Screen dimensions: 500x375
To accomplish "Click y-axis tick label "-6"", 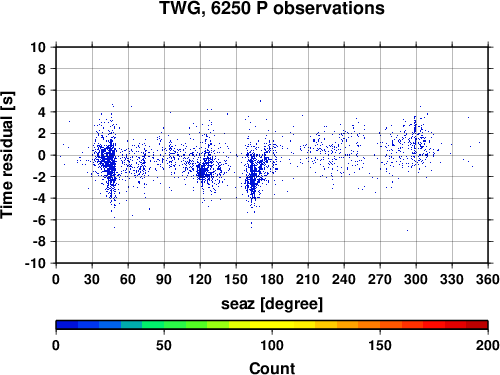I will tap(39, 220).
